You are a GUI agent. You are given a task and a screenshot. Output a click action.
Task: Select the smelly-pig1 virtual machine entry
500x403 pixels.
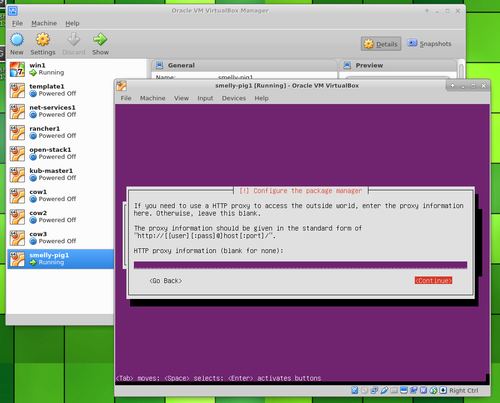(61, 259)
